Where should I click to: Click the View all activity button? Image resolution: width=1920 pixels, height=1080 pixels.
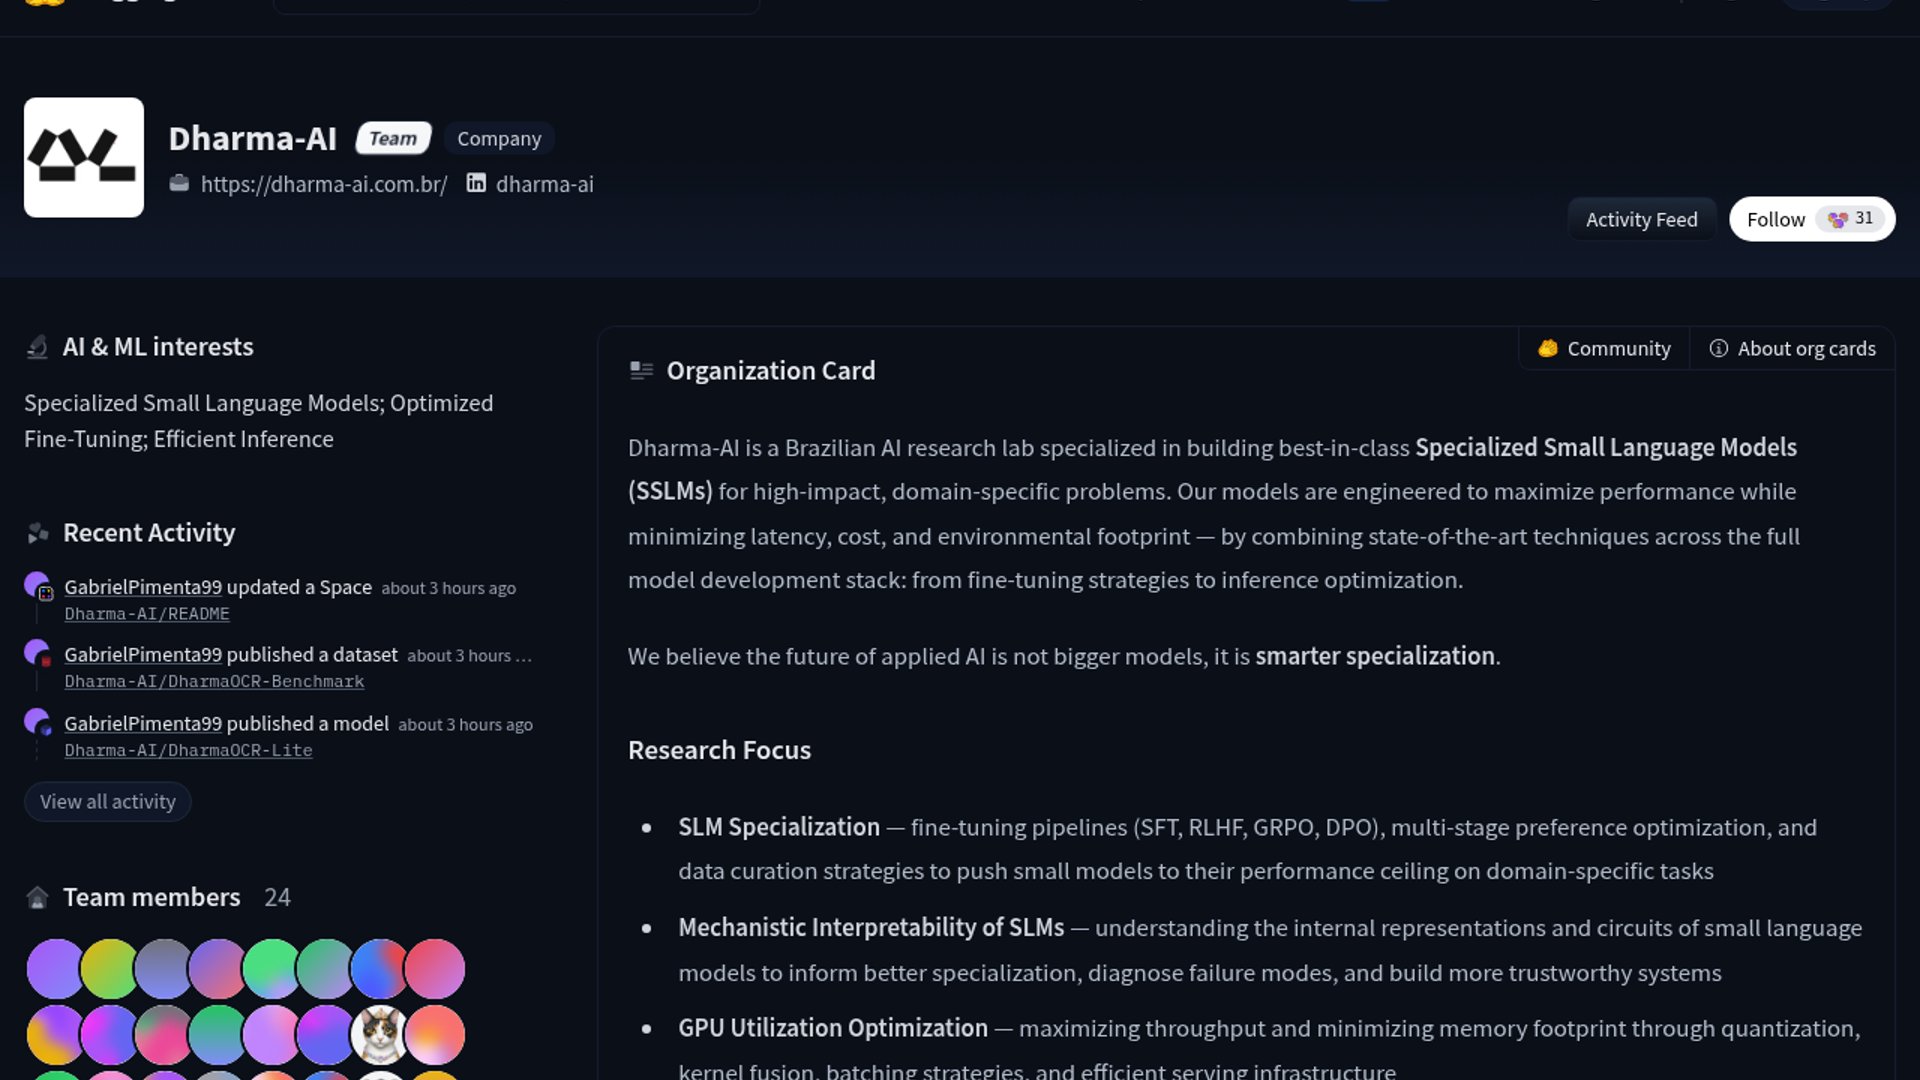point(108,801)
